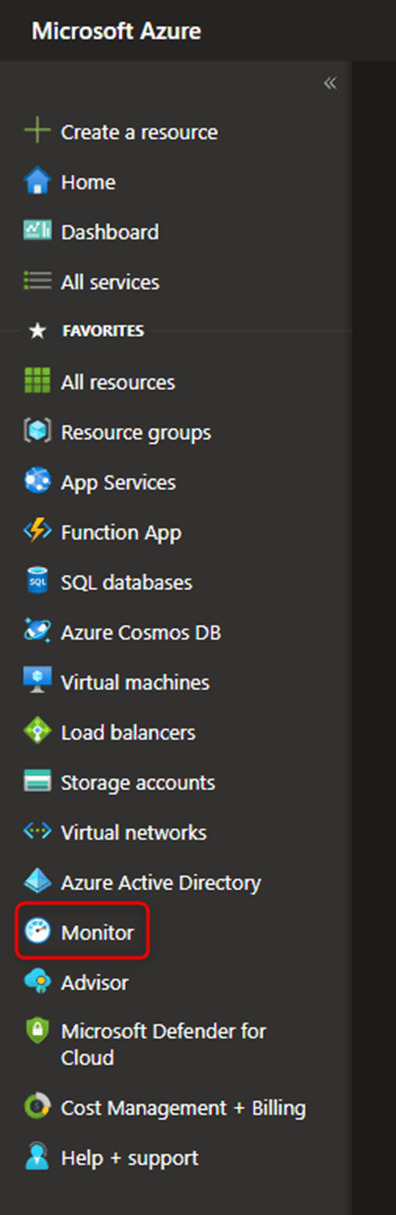Open Storage accounts text
396x1215 pixels.
click(x=138, y=783)
